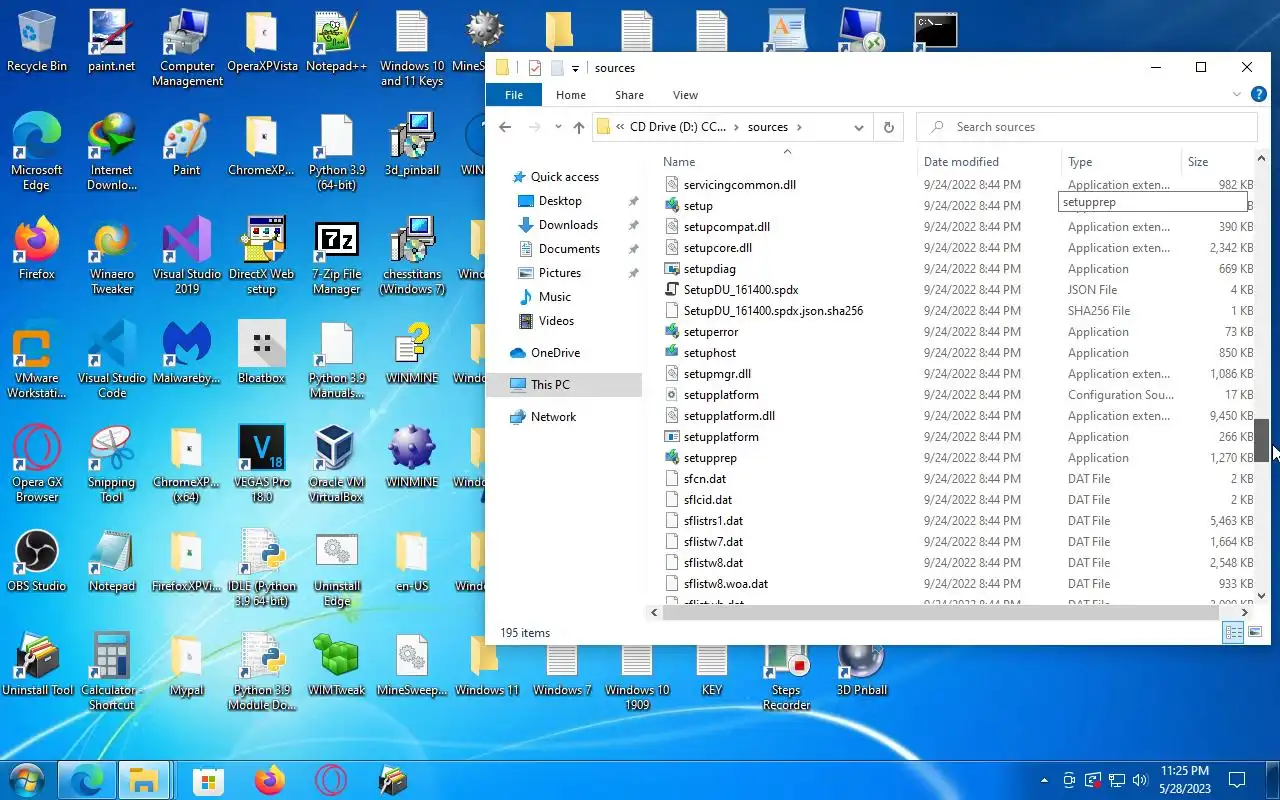Click Quick access in navigation pane
1280x800 pixels.
coord(565,177)
